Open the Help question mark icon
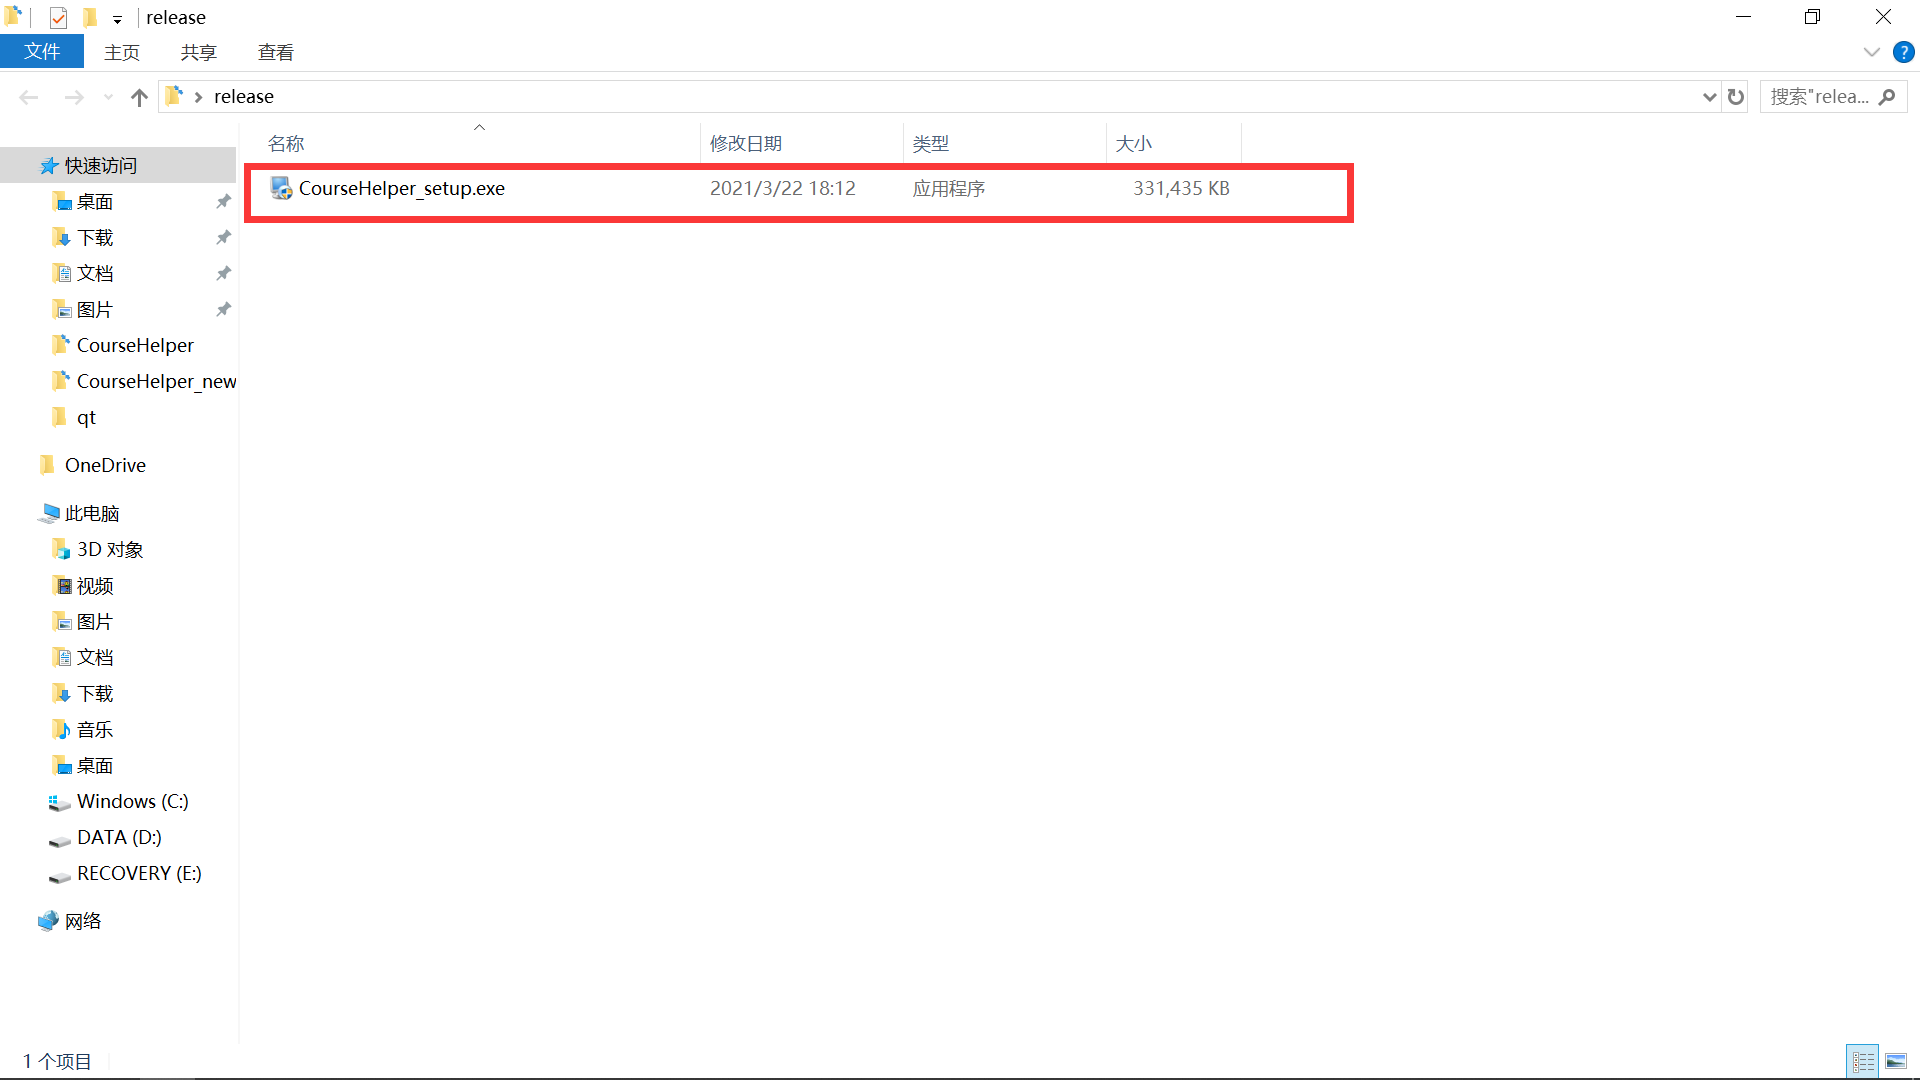Image resolution: width=1920 pixels, height=1080 pixels. [x=1903, y=52]
